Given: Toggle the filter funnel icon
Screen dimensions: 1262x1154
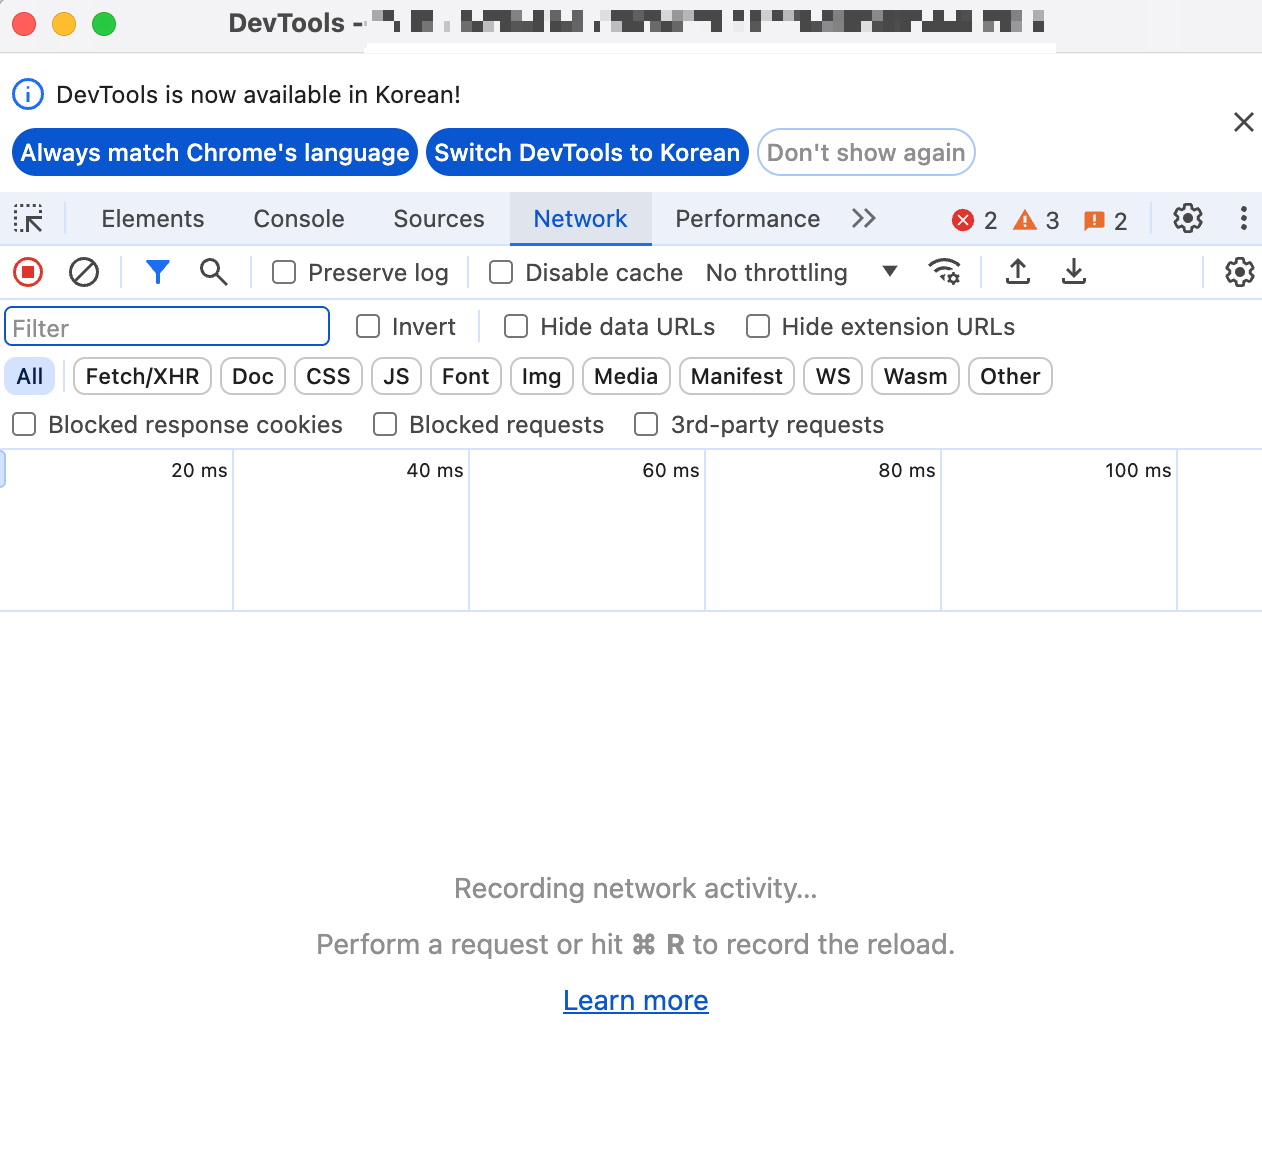Looking at the screenshot, I should pyautogui.click(x=158, y=272).
